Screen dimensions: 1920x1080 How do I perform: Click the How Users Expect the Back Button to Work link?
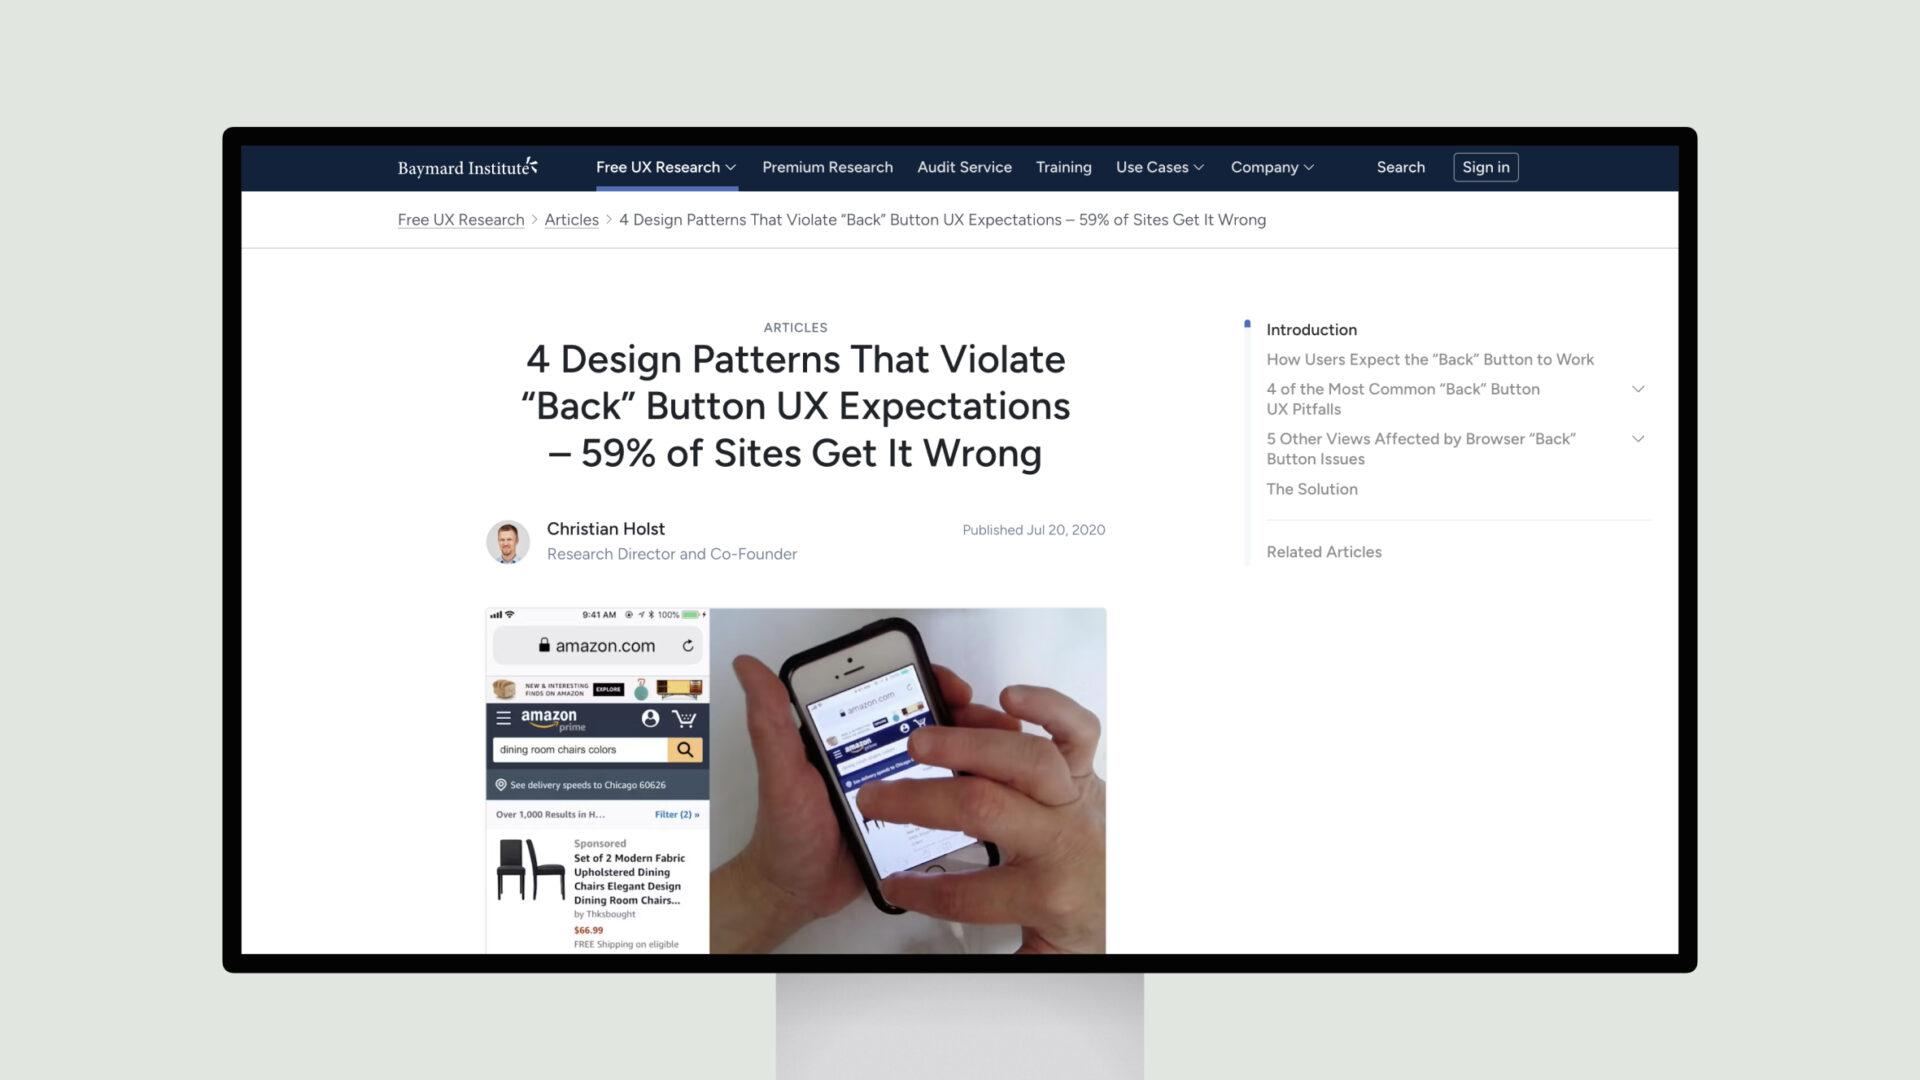[1429, 357]
